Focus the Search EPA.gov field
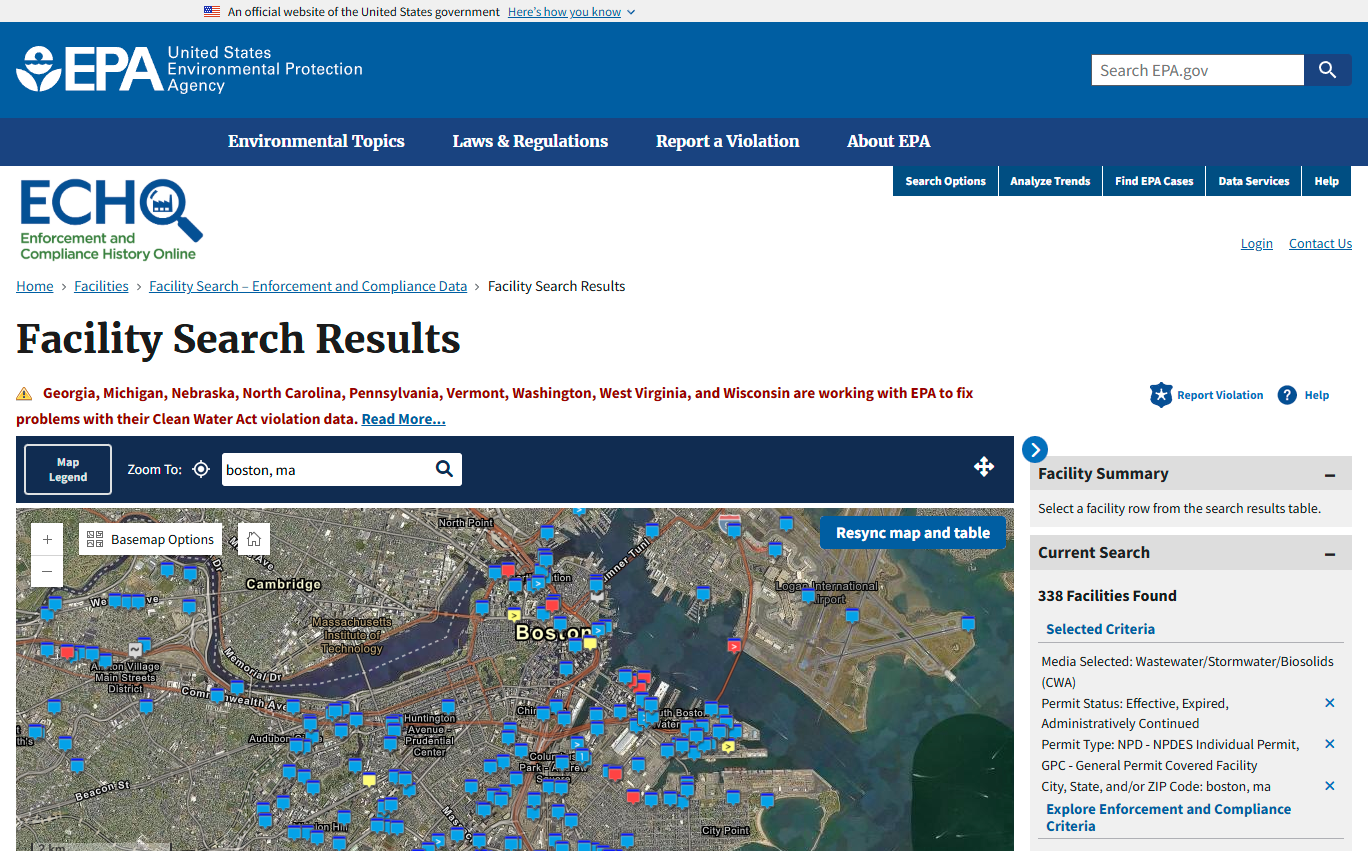The height and width of the screenshot is (851, 1368). [x=1198, y=70]
